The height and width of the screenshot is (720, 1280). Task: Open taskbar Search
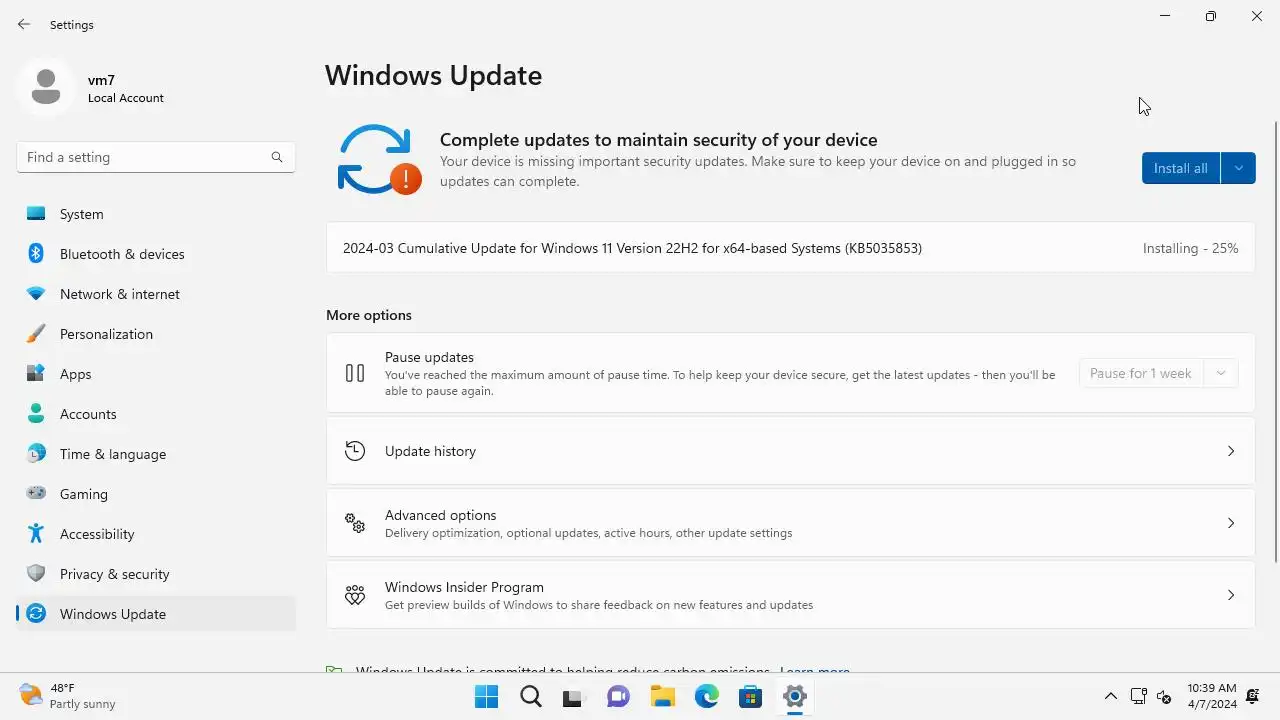pyautogui.click(x=530, y=697)
